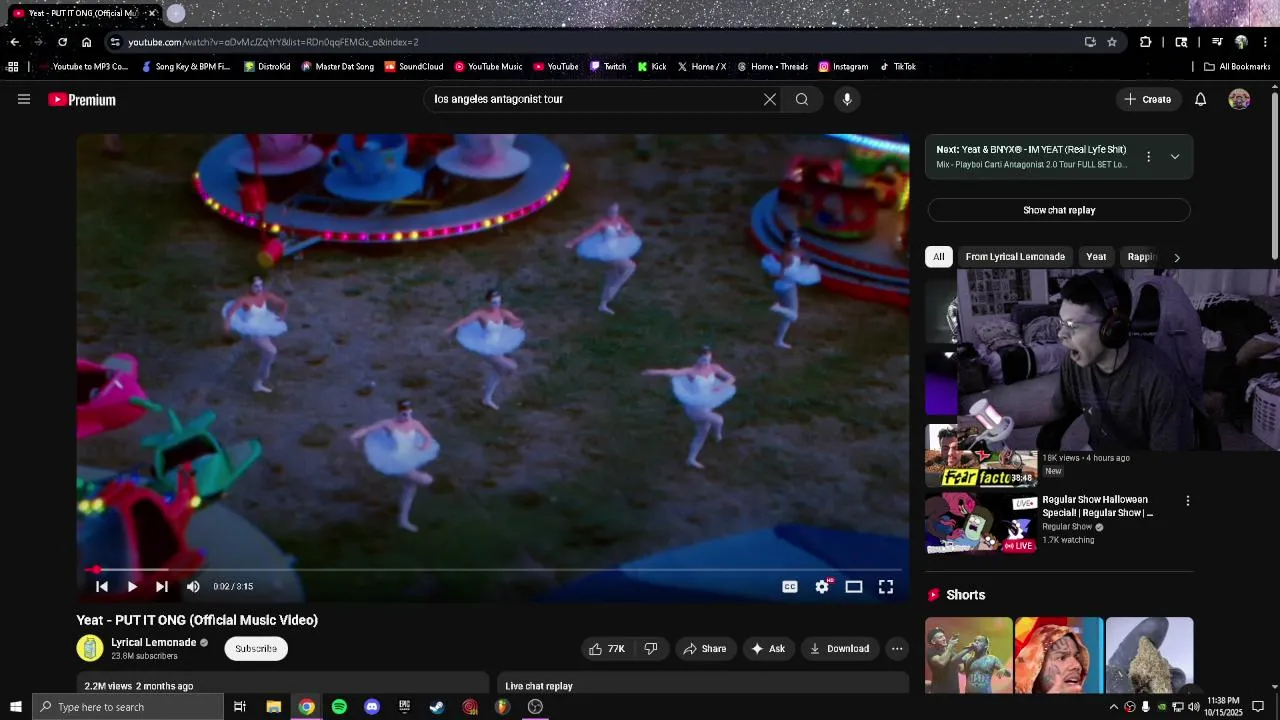This screenshot has width=1280, height=720.
Task: Go back in browser history
Action: [14, 42]
